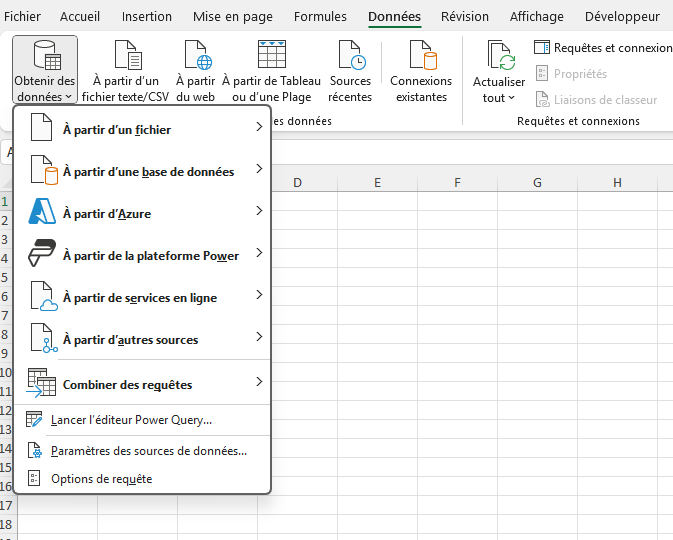Expand À partir de la plateforme Power arrow
The height and width of the screenshot is (540, 673).
tap(259, 253)
